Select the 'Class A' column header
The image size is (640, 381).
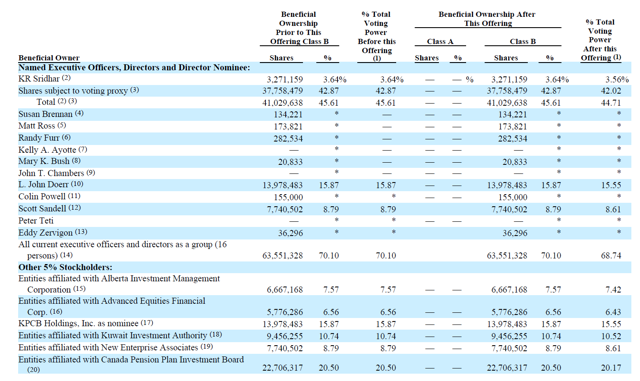(x=440, y=41)
